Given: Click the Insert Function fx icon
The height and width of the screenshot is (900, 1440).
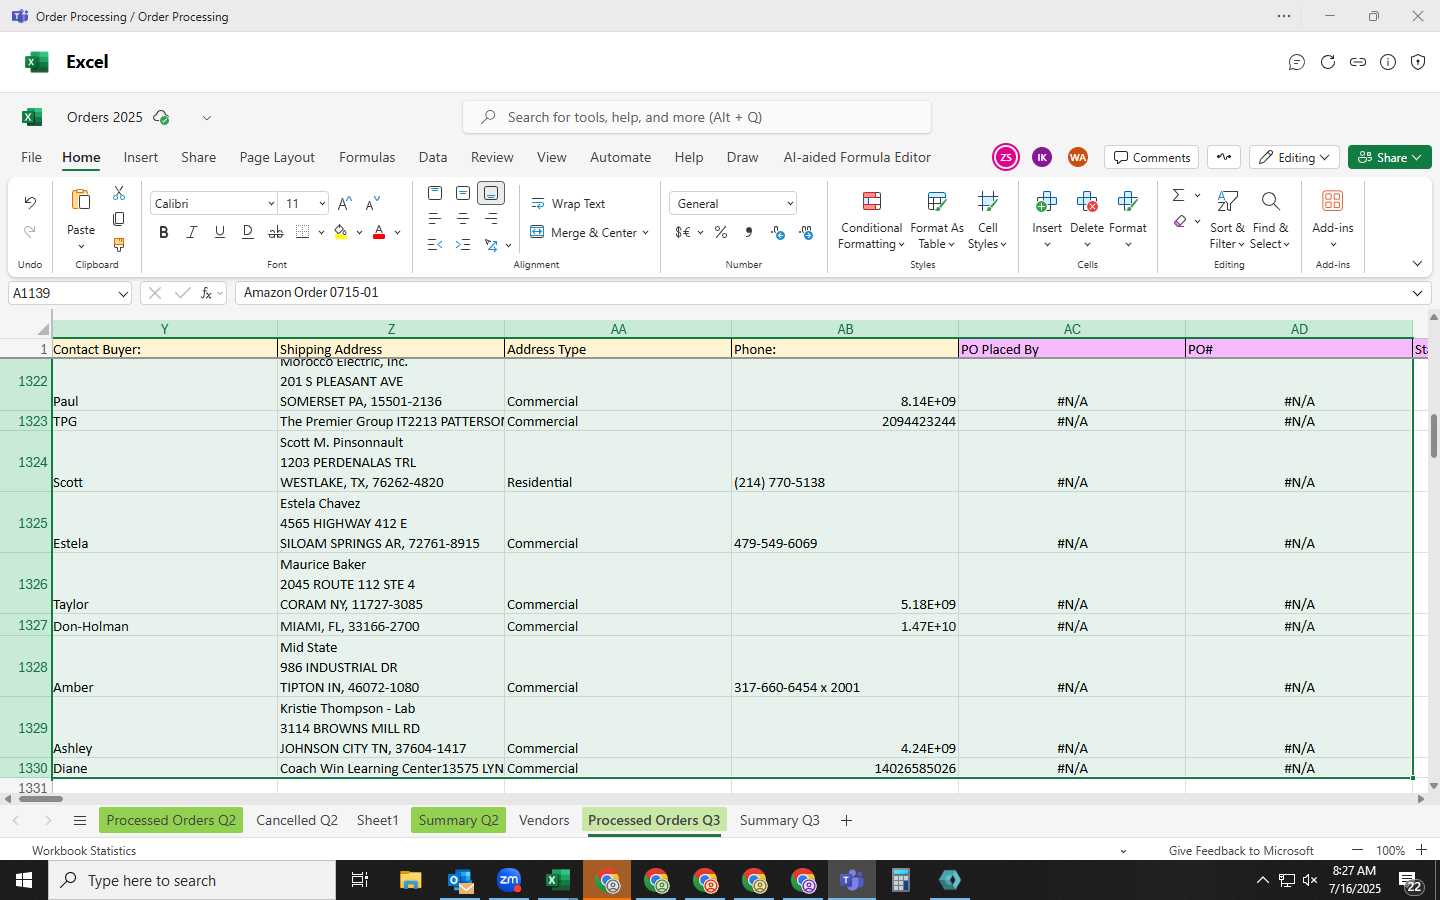Looking at the screenshot, I should pyautogui.click(x=207, y=293).
